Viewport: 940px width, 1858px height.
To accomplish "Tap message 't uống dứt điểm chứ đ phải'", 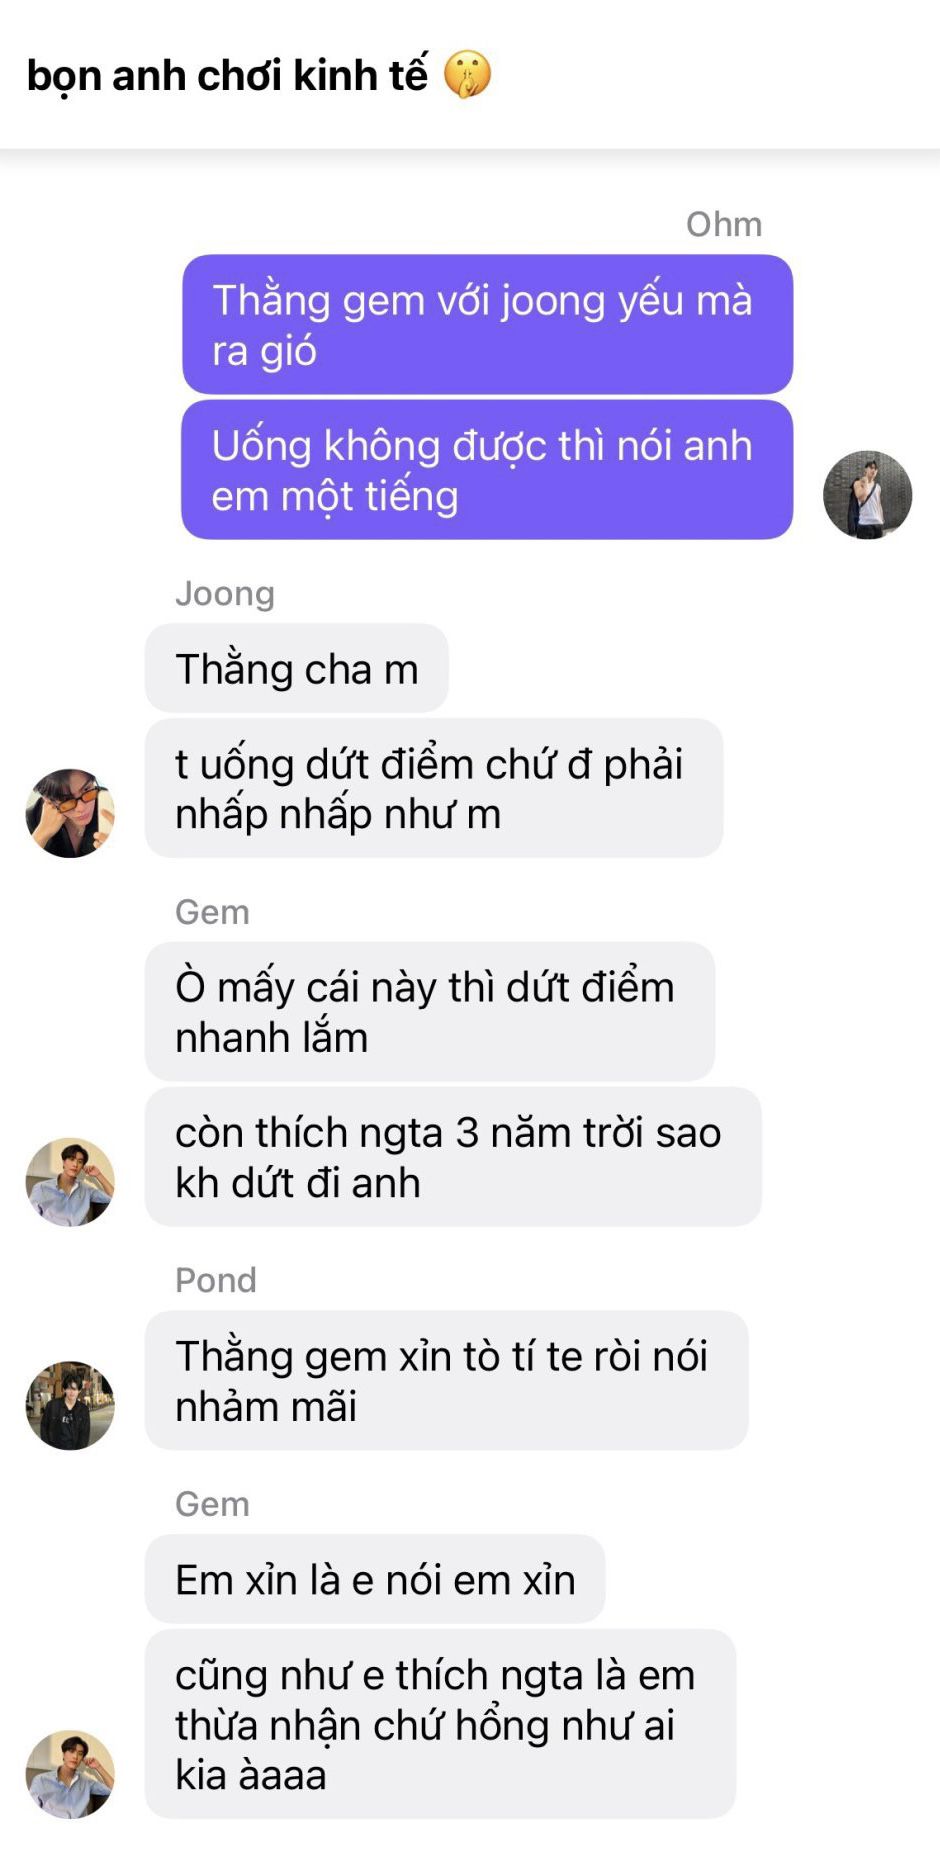I will click(434, 788).
